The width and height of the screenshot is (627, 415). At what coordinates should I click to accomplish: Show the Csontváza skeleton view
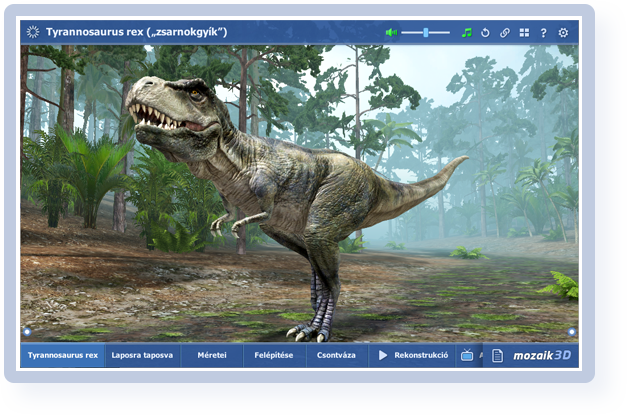pyautogui.click(x=336, y=355)
